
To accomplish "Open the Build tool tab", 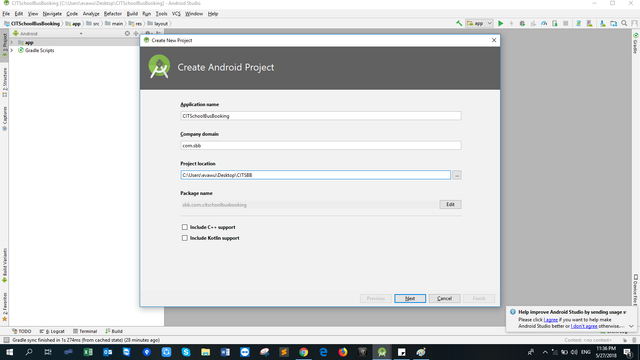I will 114,331.
